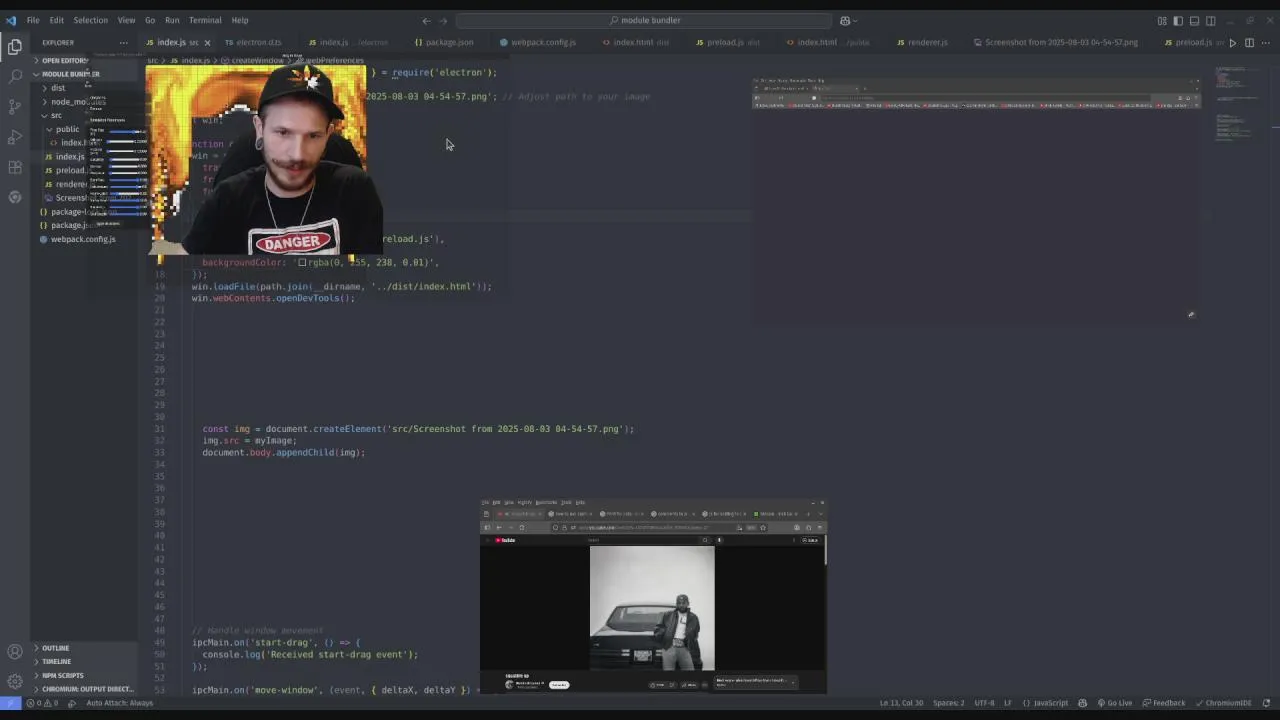This screenshot has height=720, width=1280.
Task: Open the File menu
Action: tap(33, 20)
